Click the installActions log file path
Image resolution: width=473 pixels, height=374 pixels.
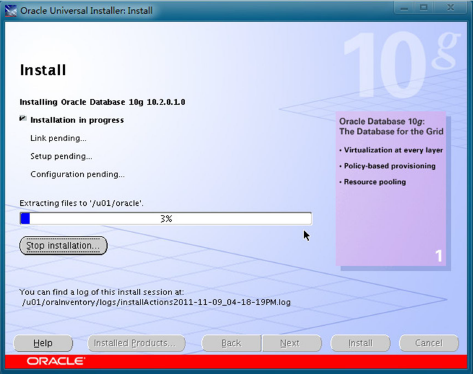click(156, 302)
